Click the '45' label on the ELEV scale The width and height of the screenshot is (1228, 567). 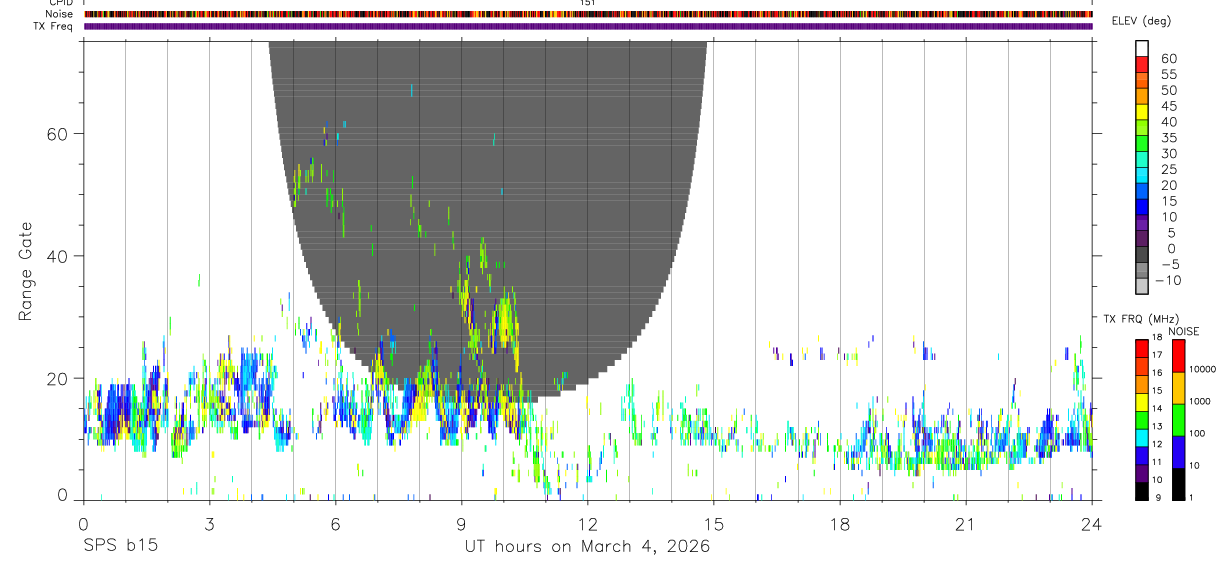pos(1168,106)
